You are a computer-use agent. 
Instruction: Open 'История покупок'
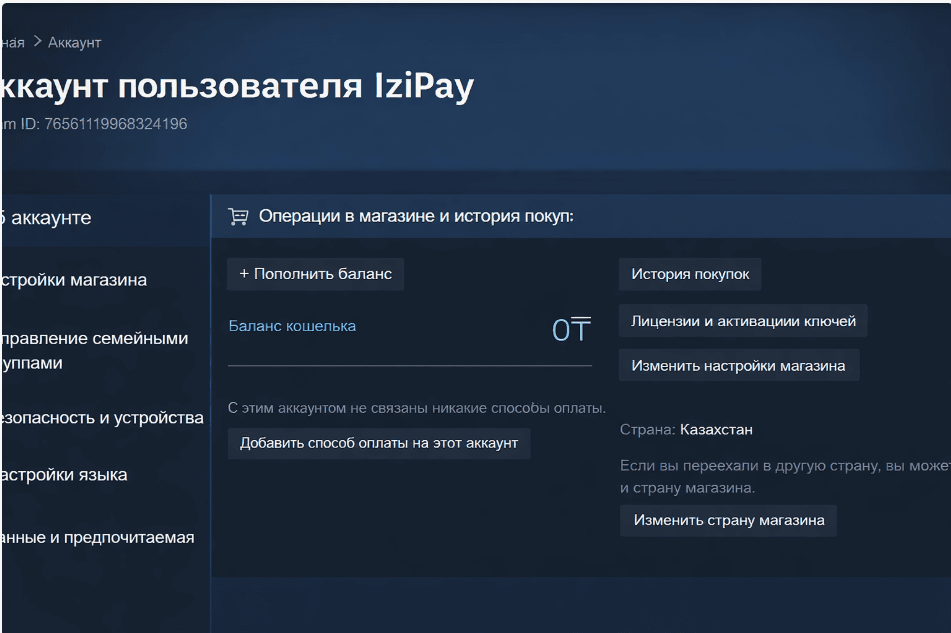(x=690, y=274)
